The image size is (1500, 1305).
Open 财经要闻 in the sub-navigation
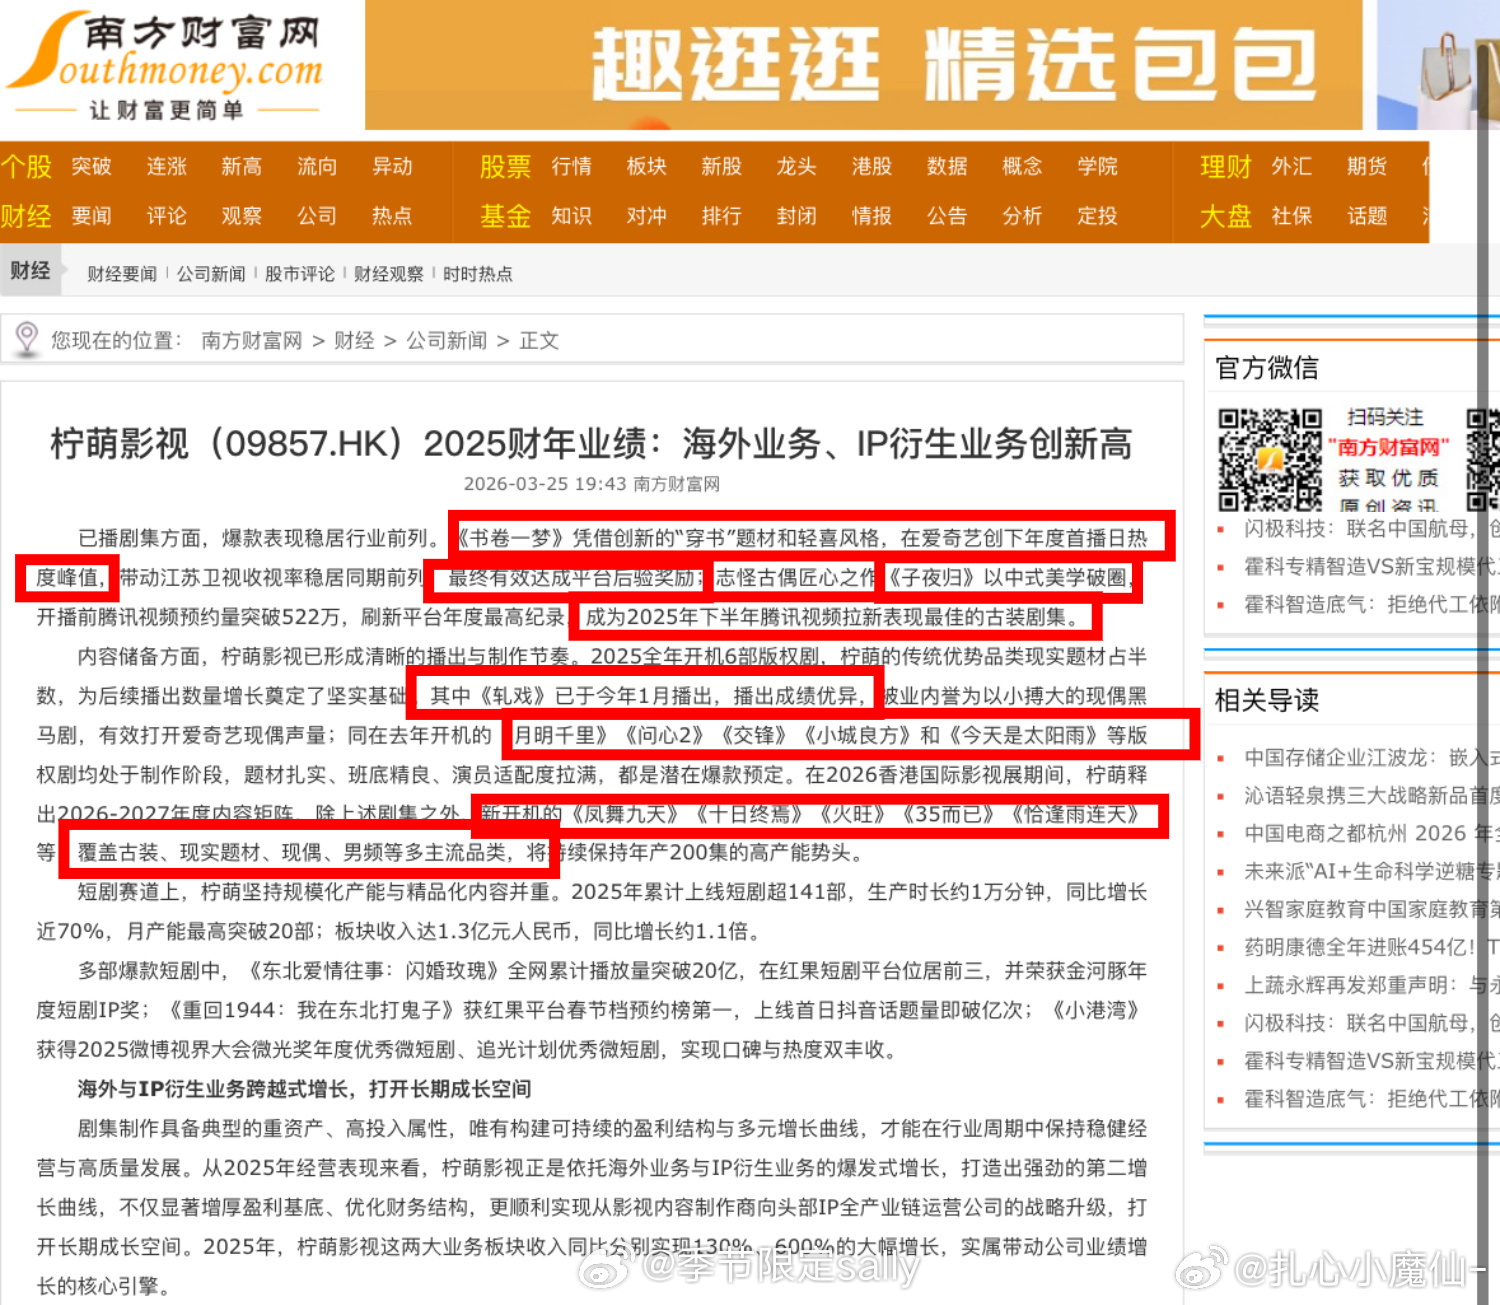(121, 273)
